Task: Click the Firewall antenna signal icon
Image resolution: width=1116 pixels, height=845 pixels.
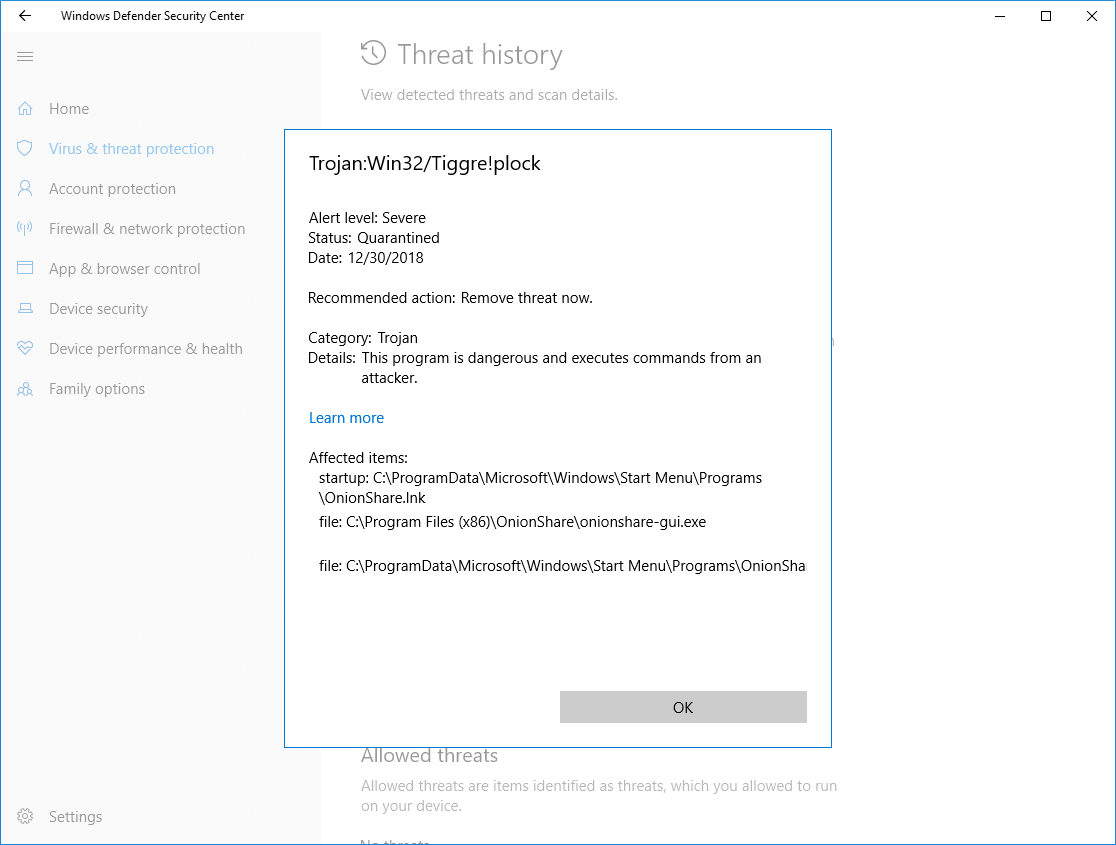Action: (x=25, y=229)
